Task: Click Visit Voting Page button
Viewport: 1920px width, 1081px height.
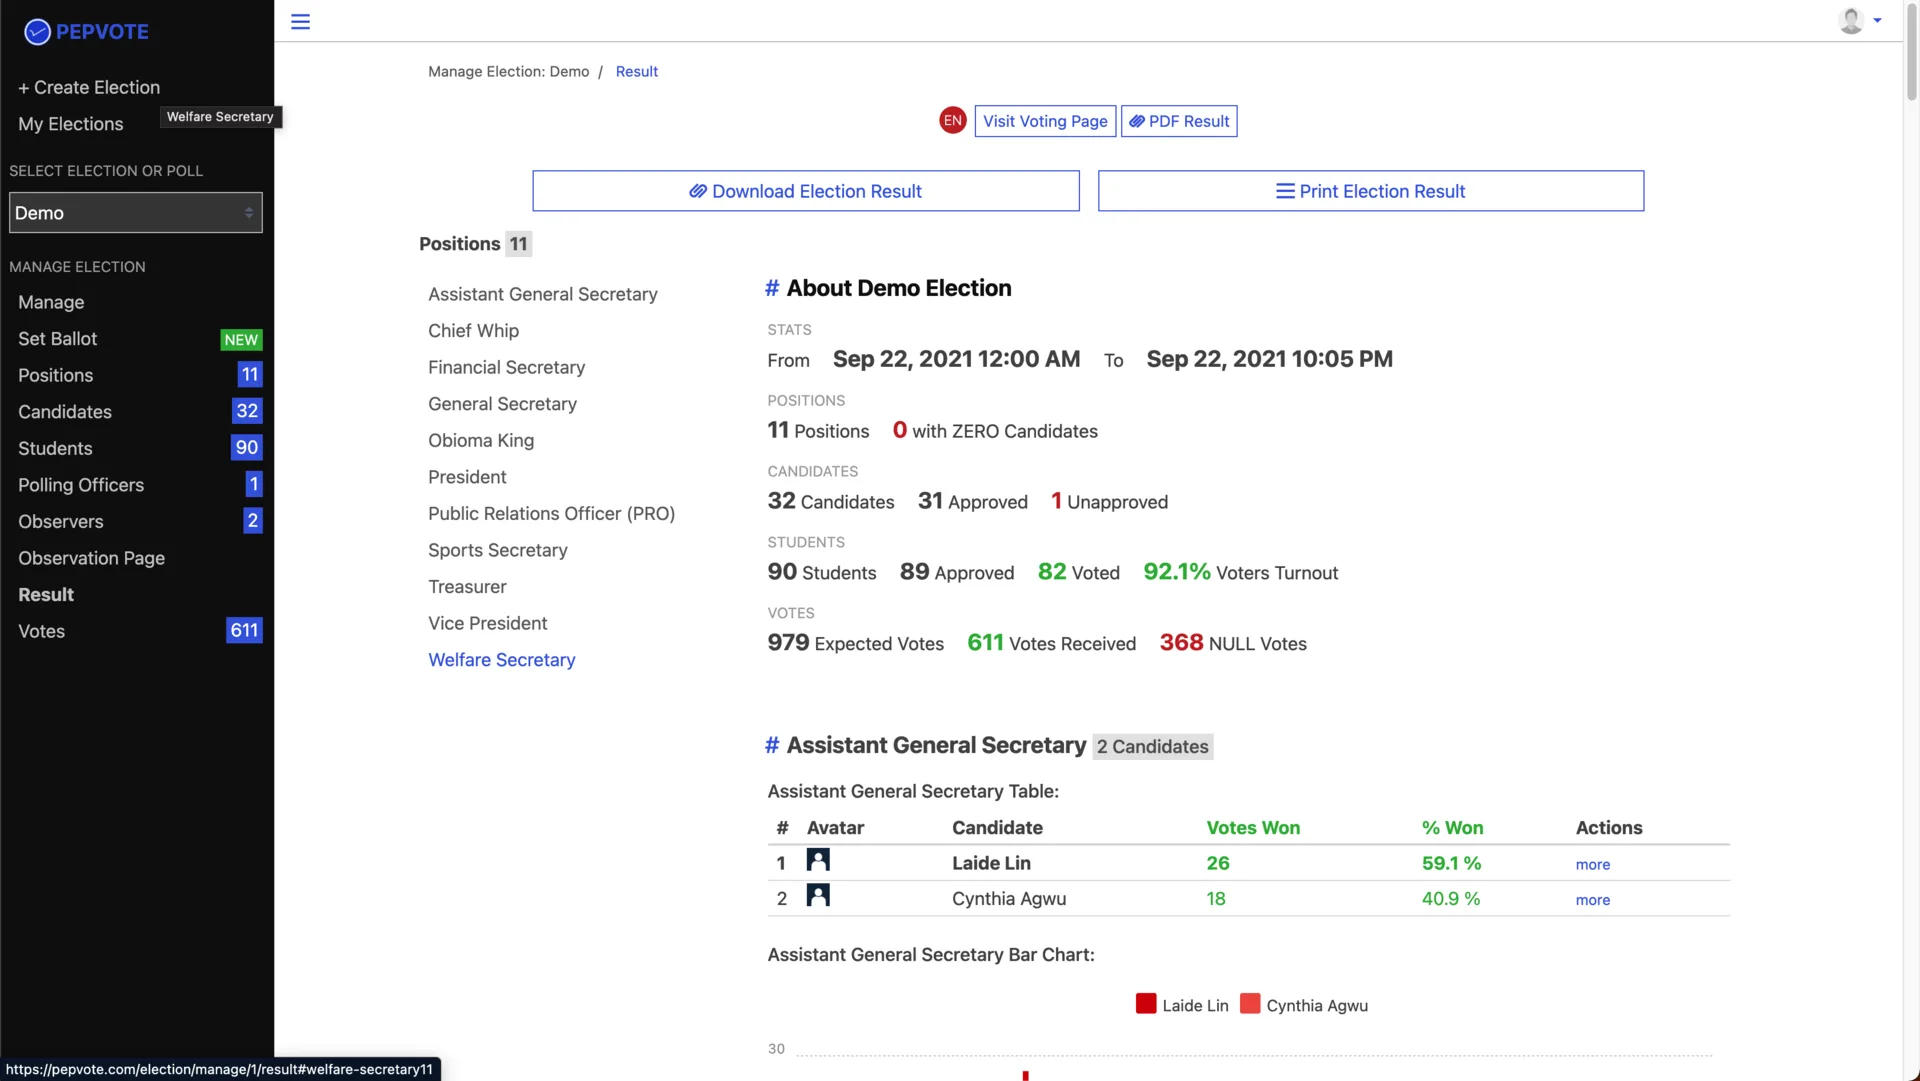Action: pyautogui.click(x=1045, y=121)
